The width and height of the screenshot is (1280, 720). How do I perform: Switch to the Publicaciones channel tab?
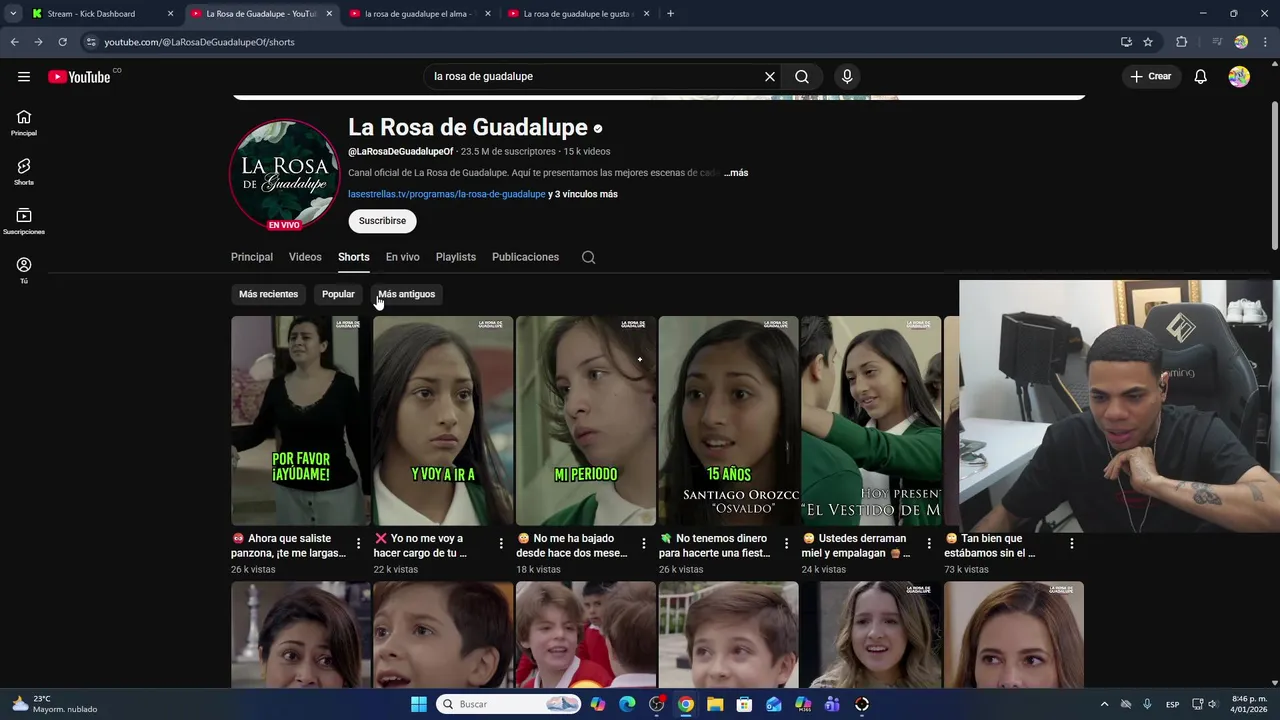click(x=525, y=257)
